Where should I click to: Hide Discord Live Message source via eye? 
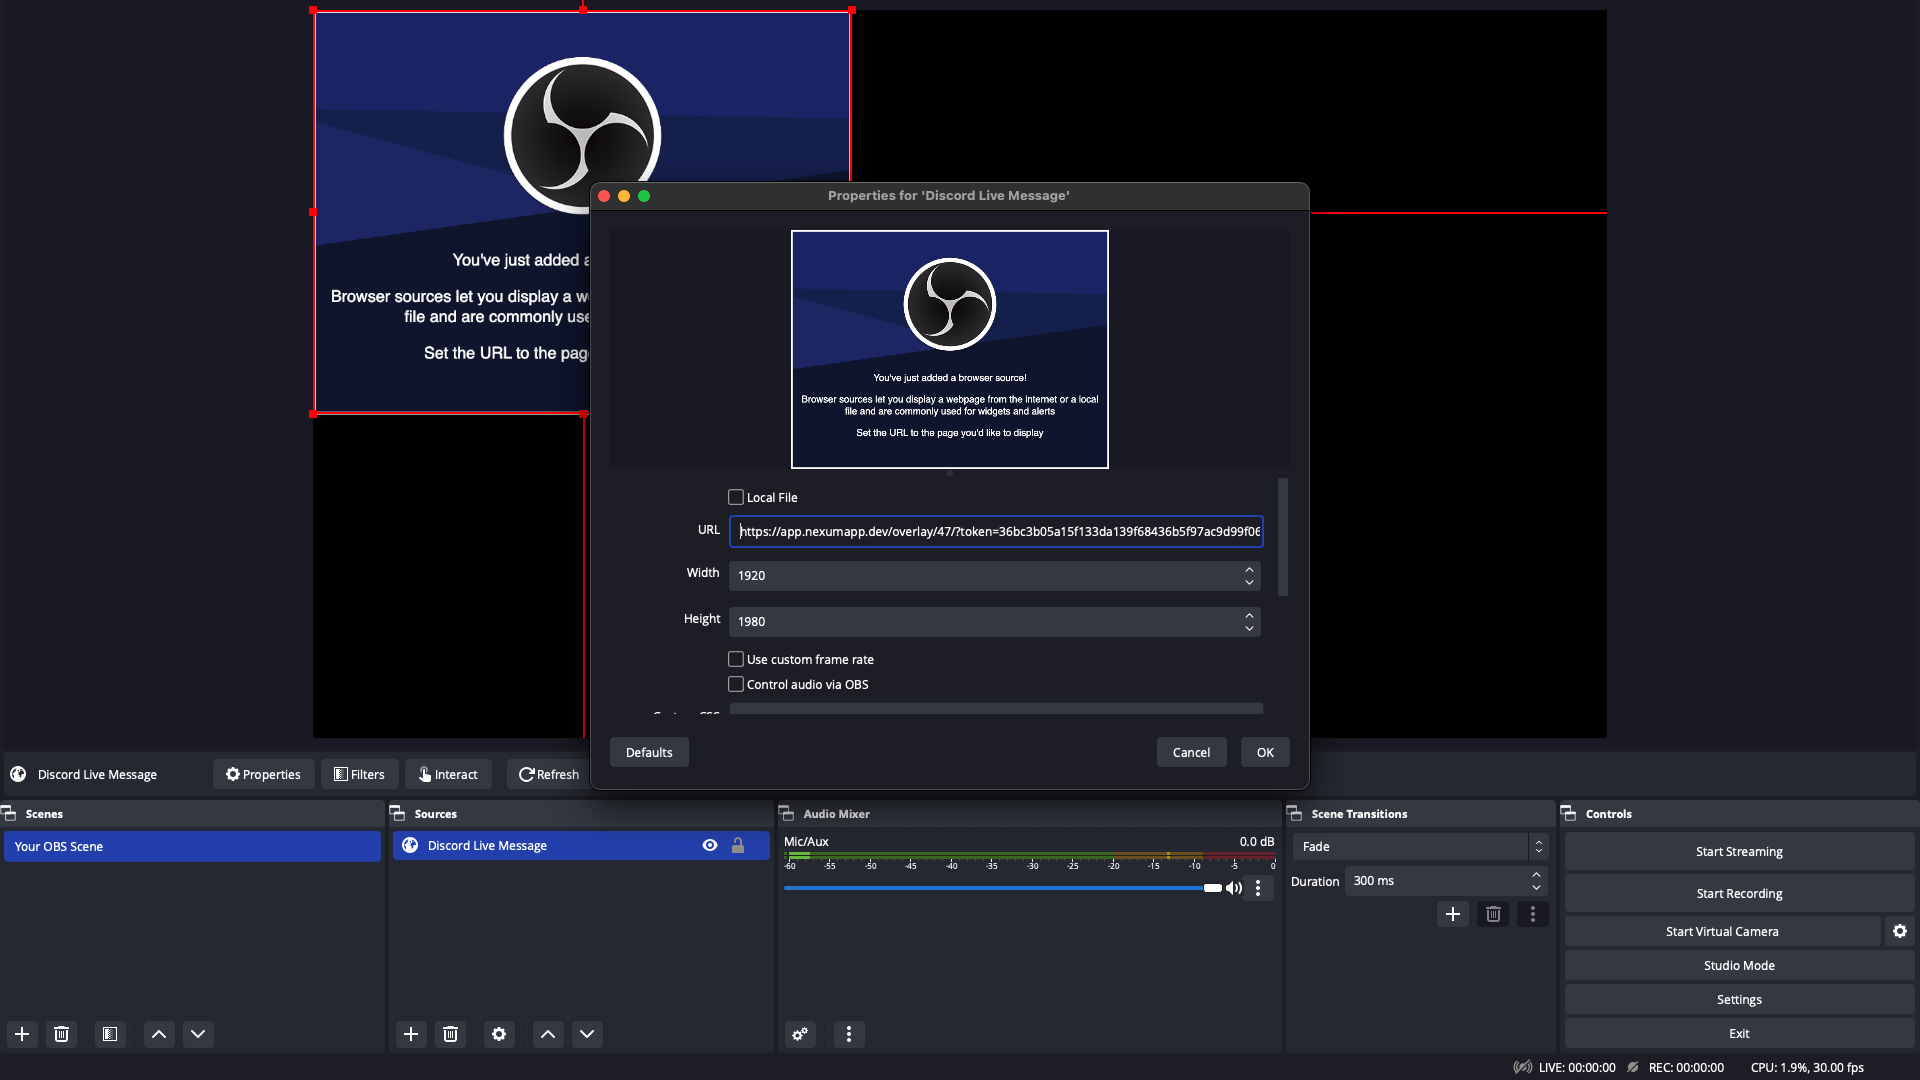(x=710, y=846)
